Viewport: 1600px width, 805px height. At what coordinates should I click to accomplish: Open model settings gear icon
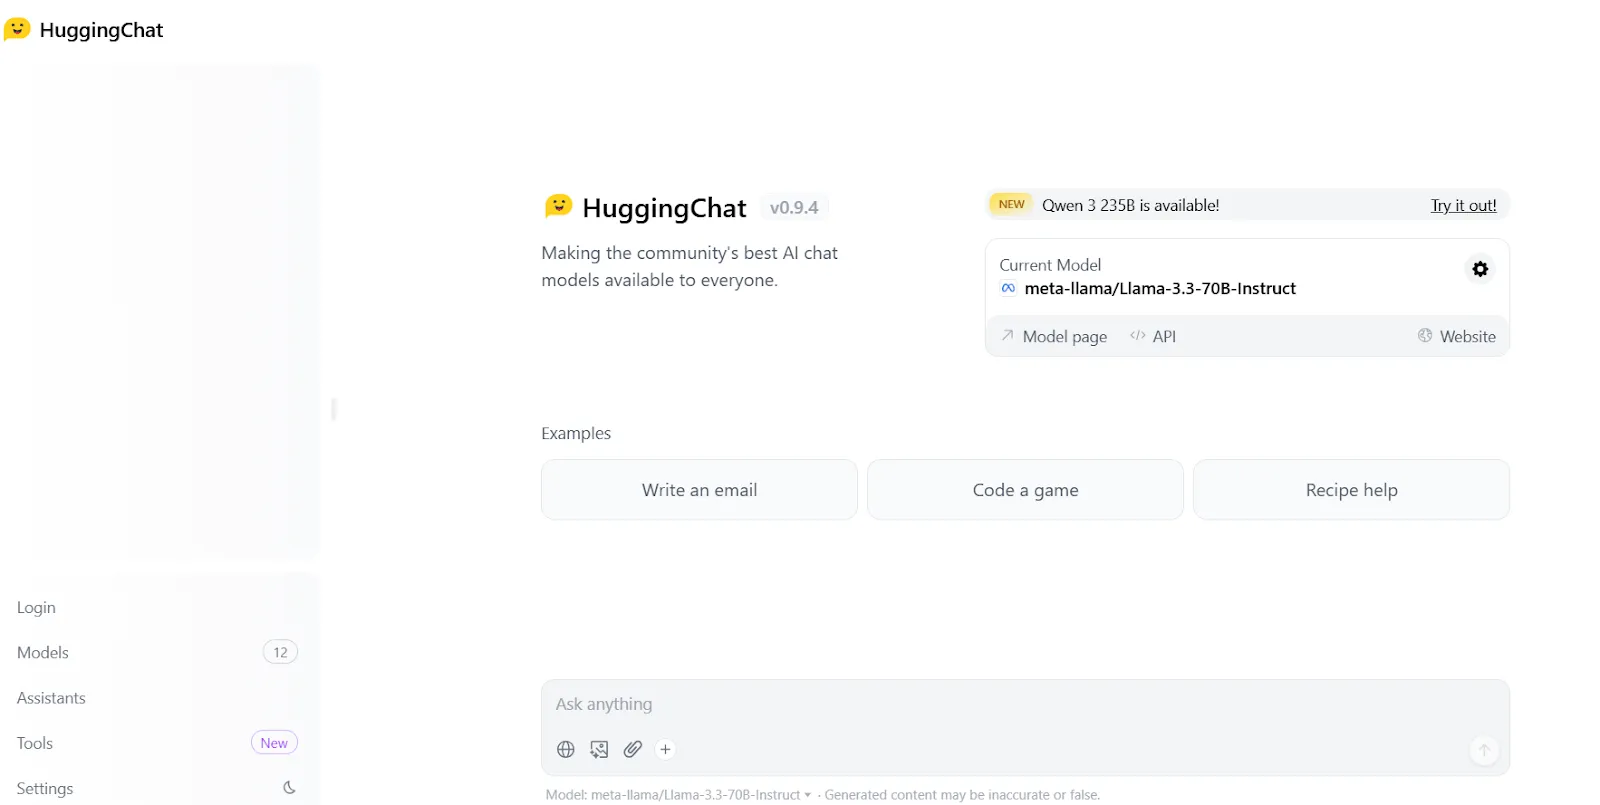[1480, 269]
